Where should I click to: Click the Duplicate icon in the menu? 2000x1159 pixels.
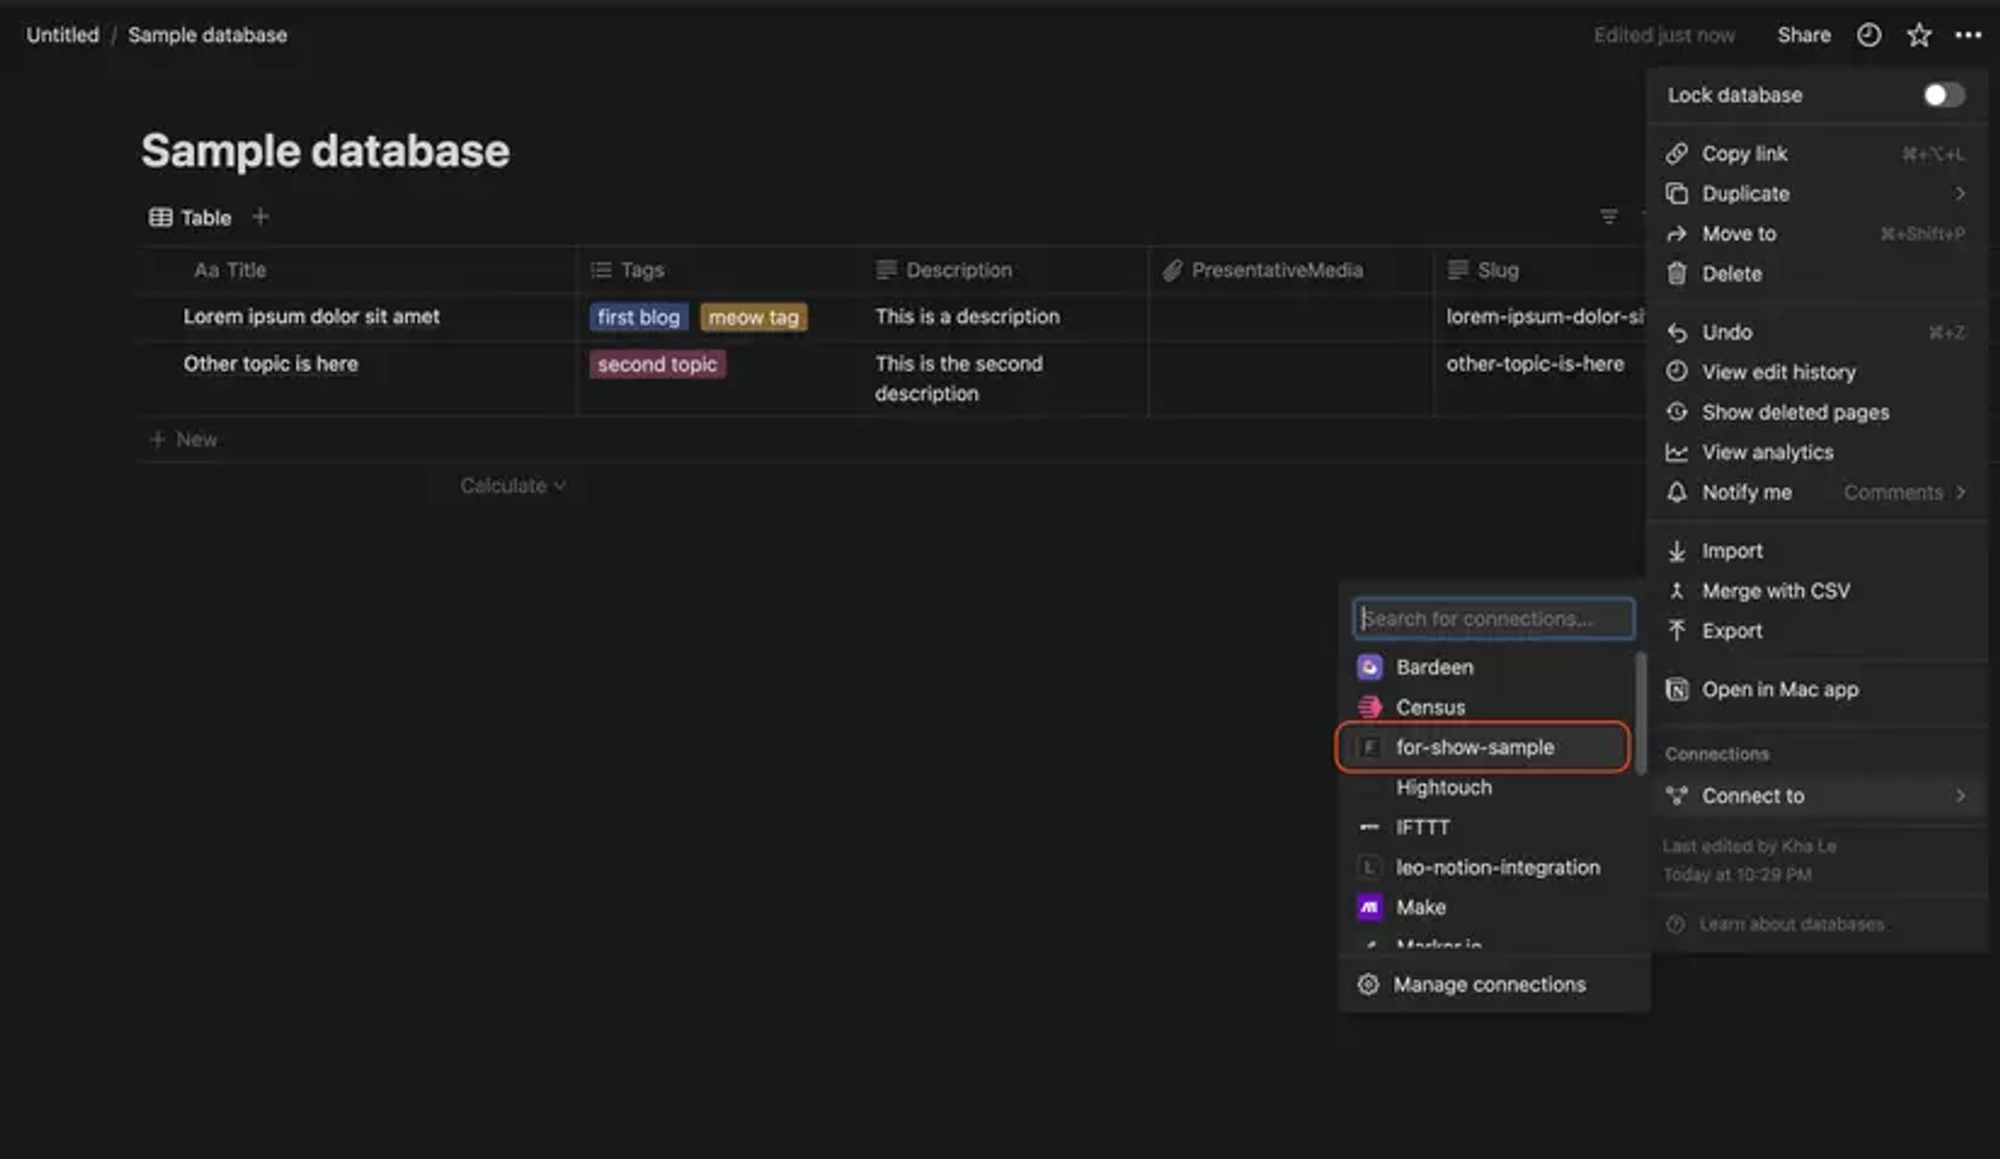tap(1679, 193)
